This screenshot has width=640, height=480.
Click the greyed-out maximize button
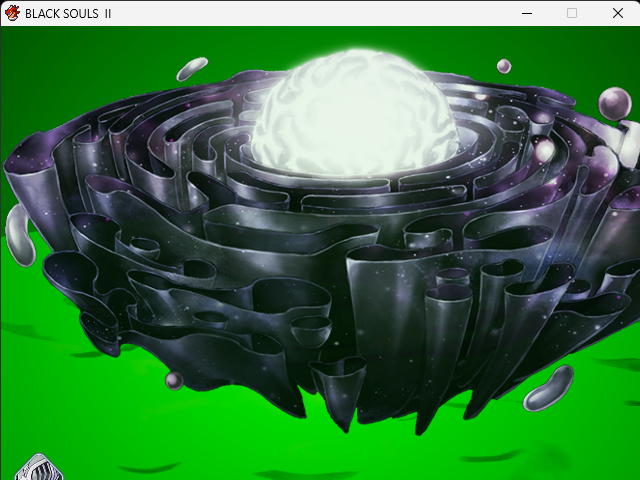(x=572, y=13)
